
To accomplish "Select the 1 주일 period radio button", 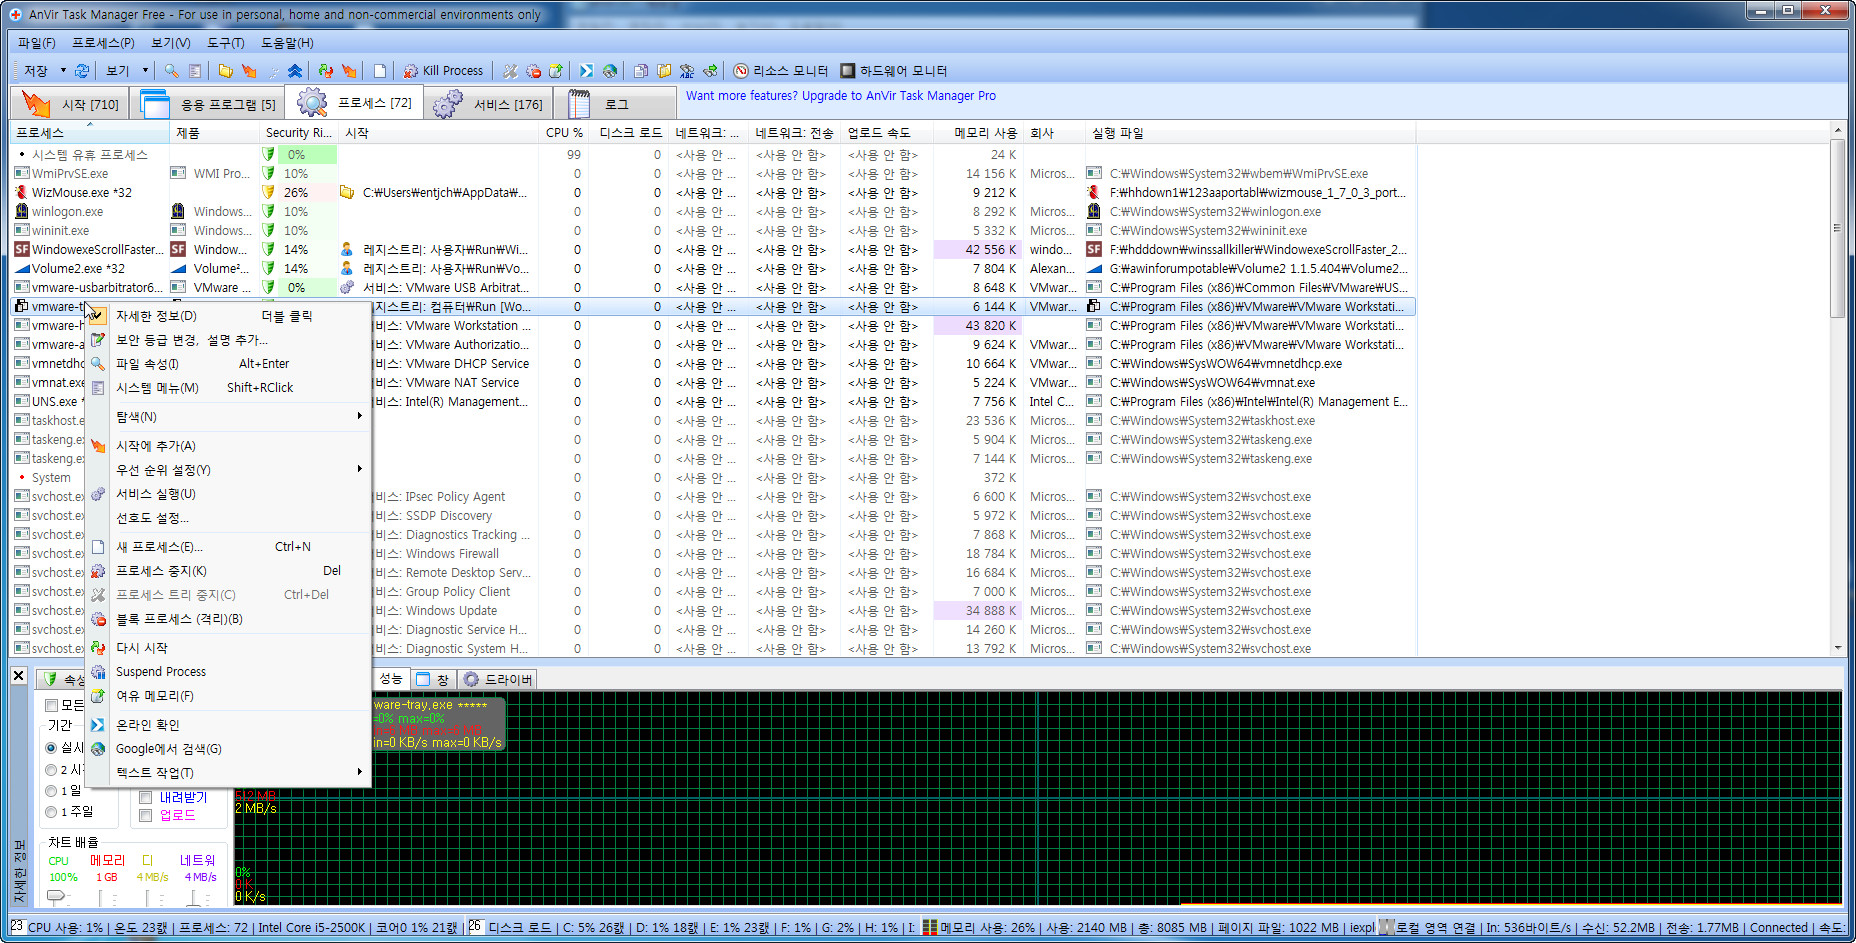I will [x=51, y=812].
